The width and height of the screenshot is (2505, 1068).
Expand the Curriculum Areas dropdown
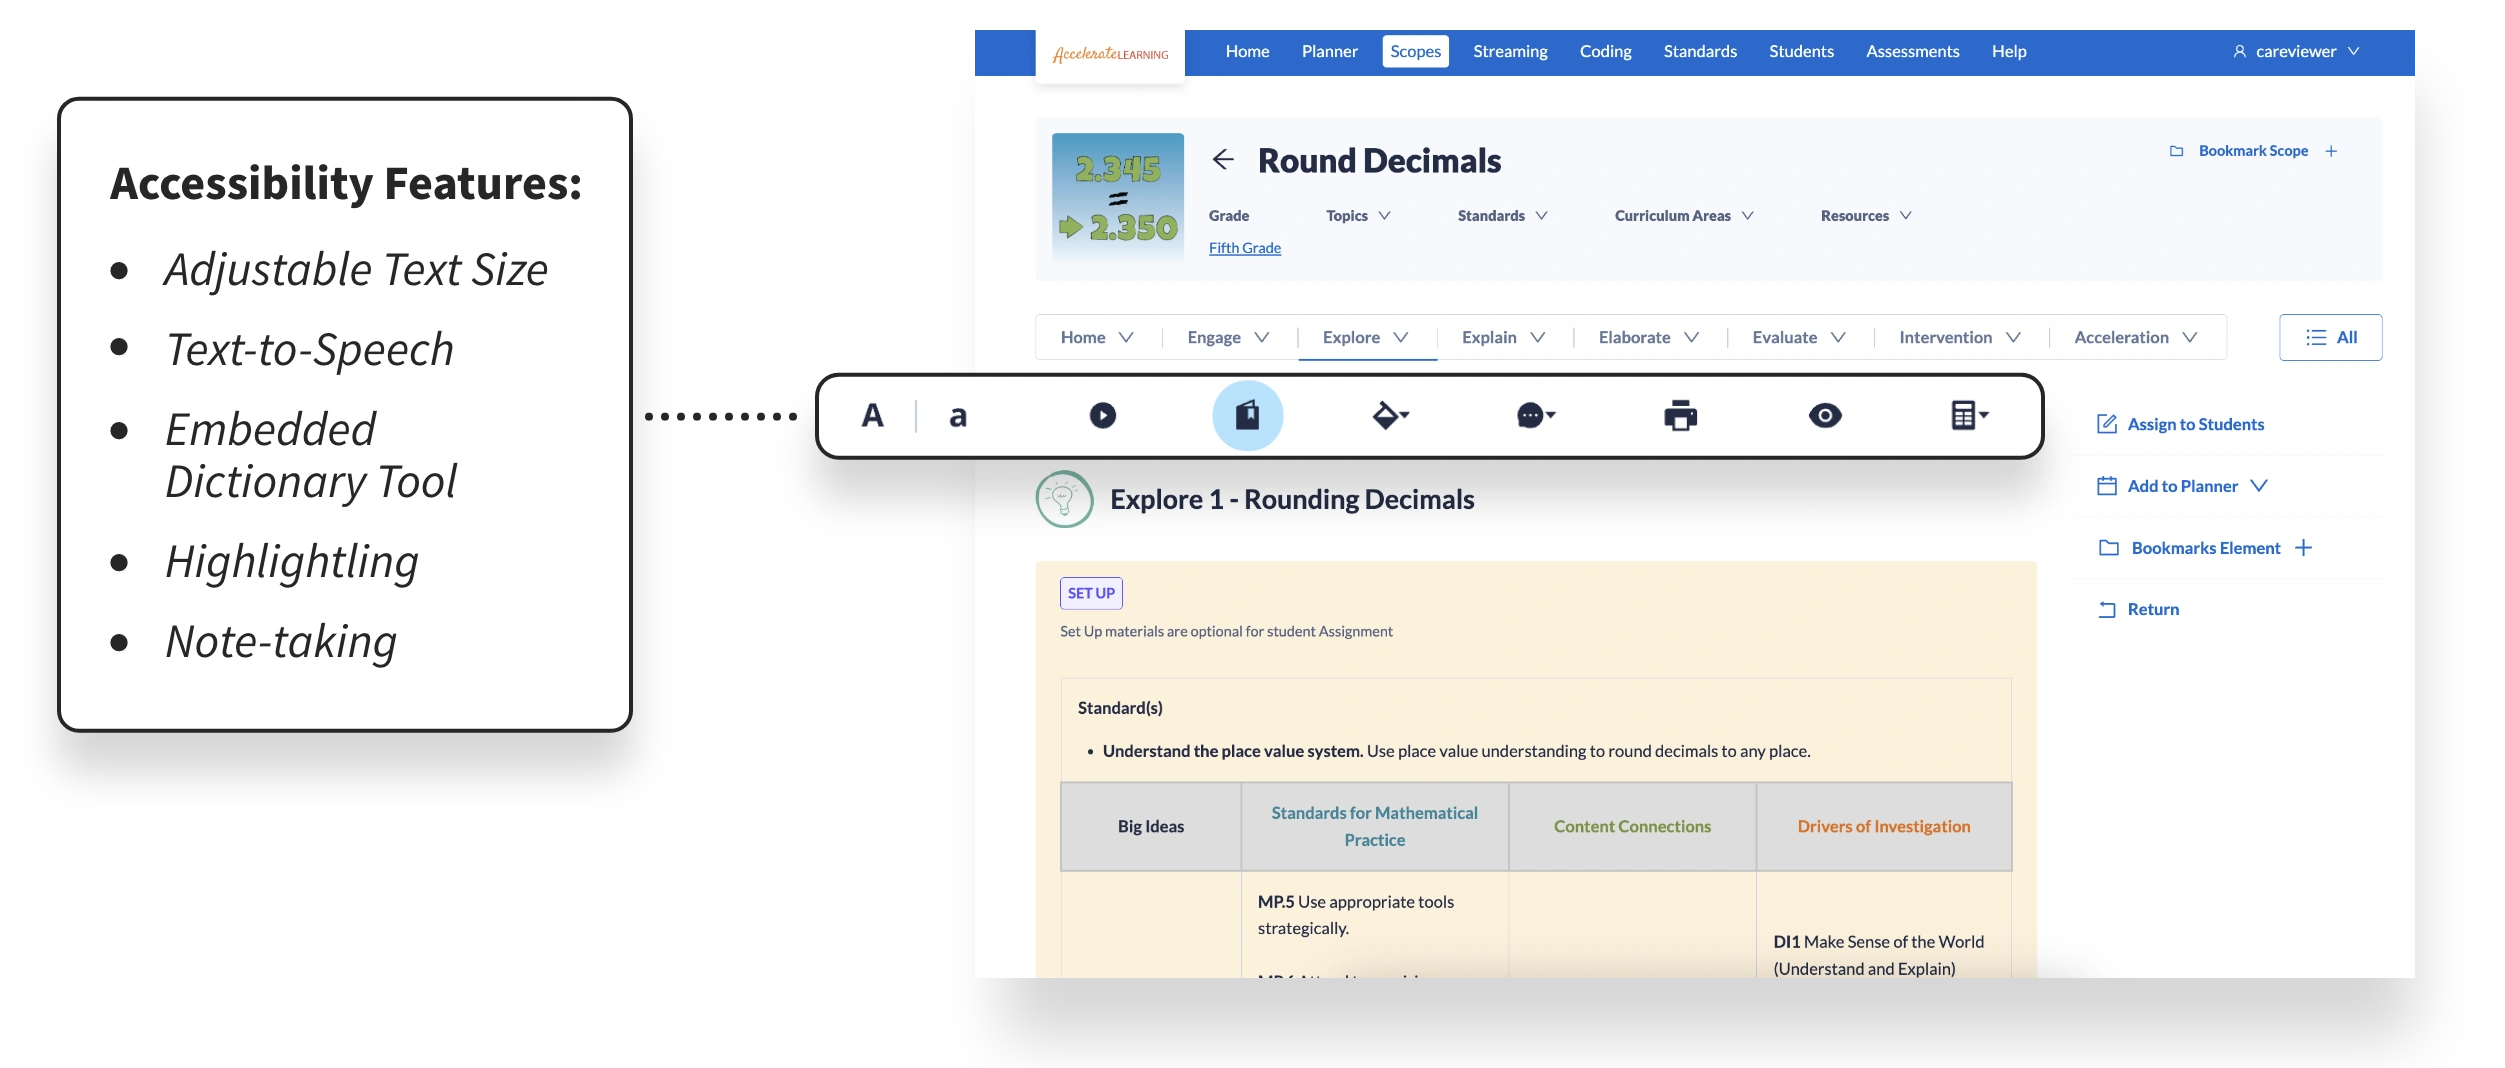pyautogui.click(x=1684, y=216)
